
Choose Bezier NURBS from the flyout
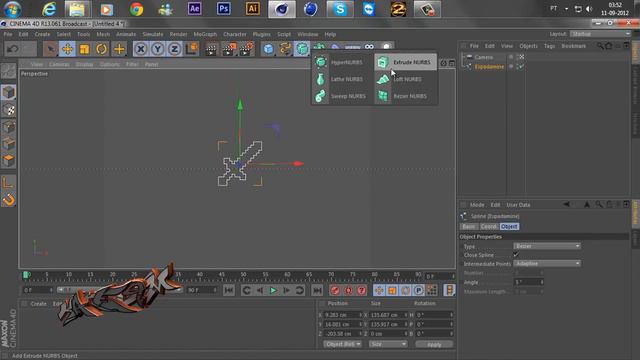coord(405,96)
